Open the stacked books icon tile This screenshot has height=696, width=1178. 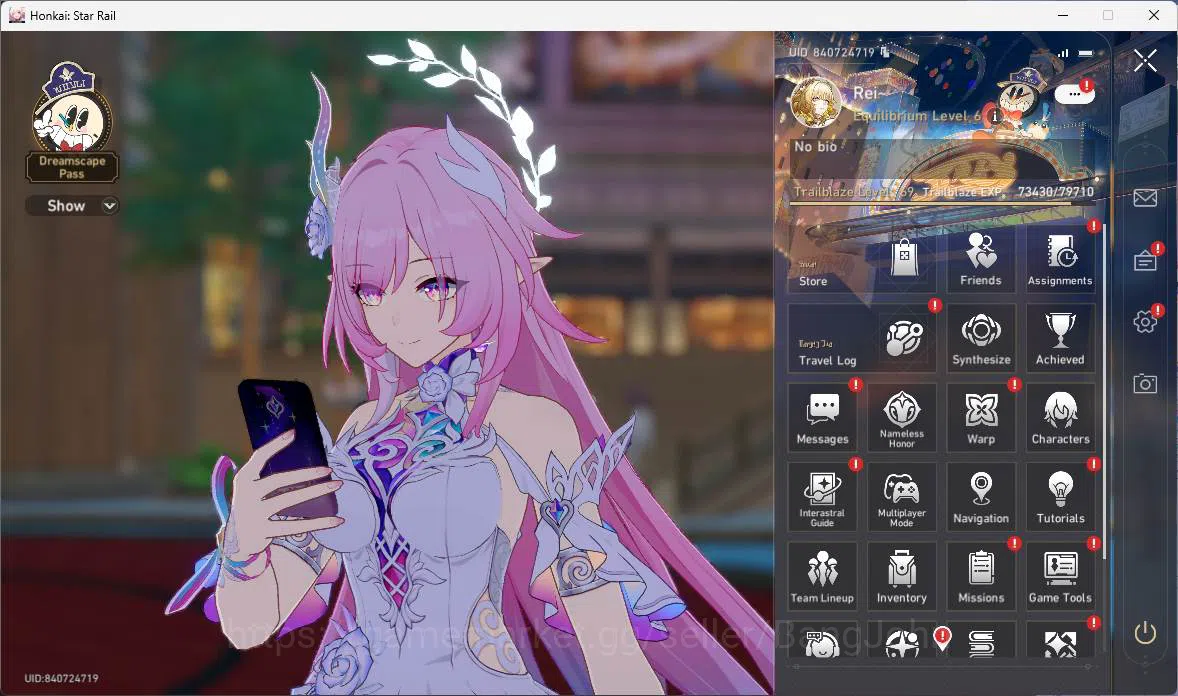point(980,641)
